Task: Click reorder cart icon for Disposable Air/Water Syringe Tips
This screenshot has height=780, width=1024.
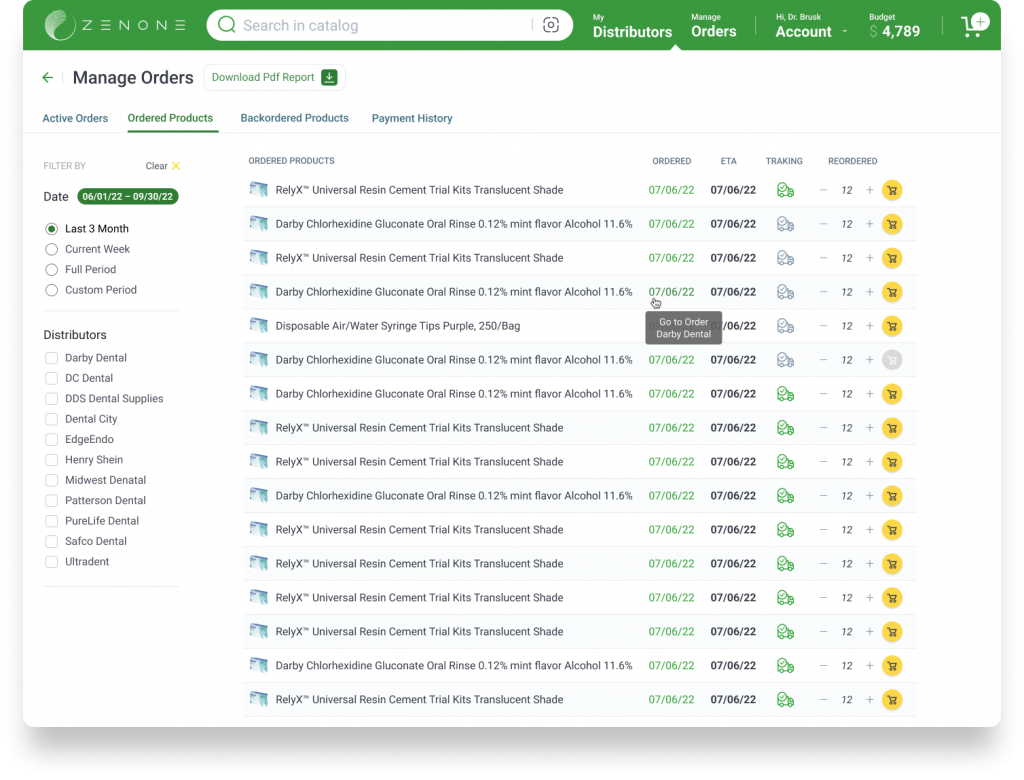Action: (892, 326)
